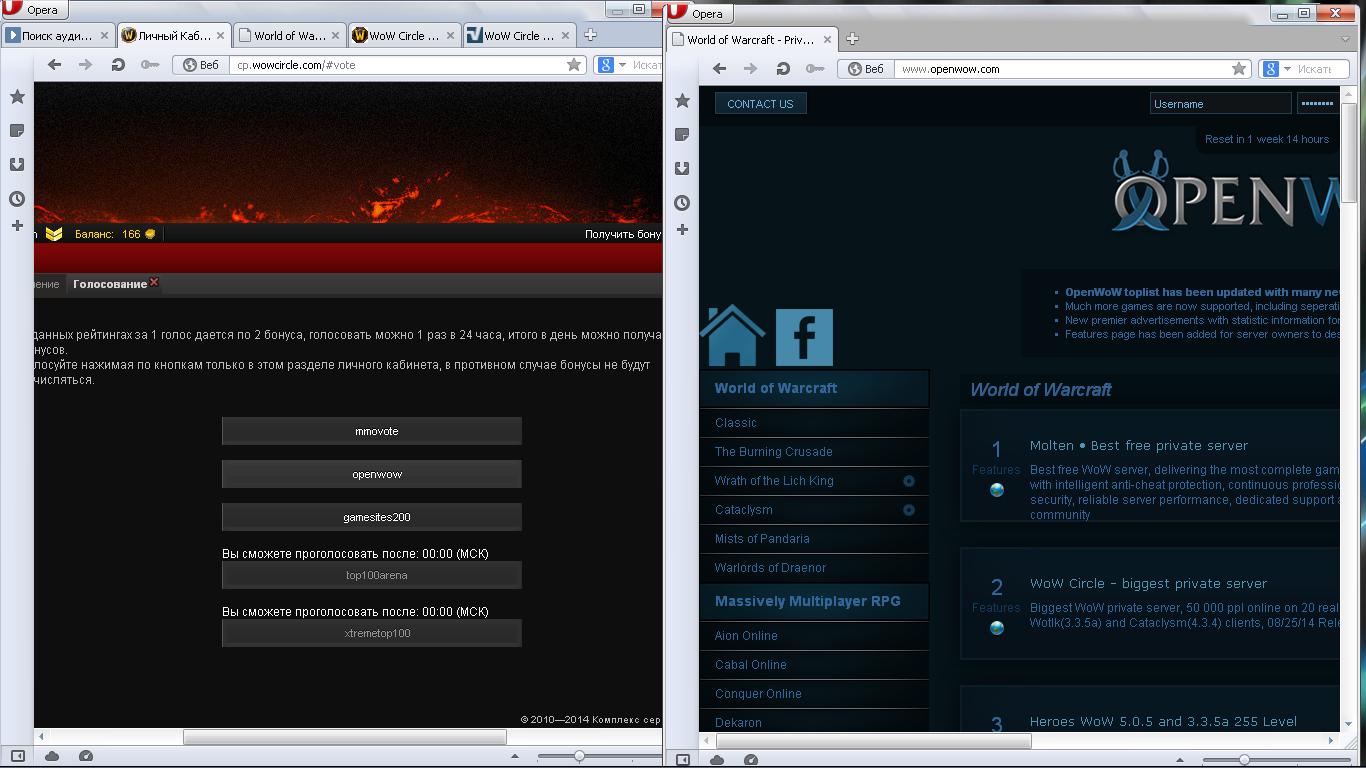Image resolution: width=1366 pixels, height=768 pixels.
Task: Open Mists of Pandaria link
Action: (x=762, y=539)
